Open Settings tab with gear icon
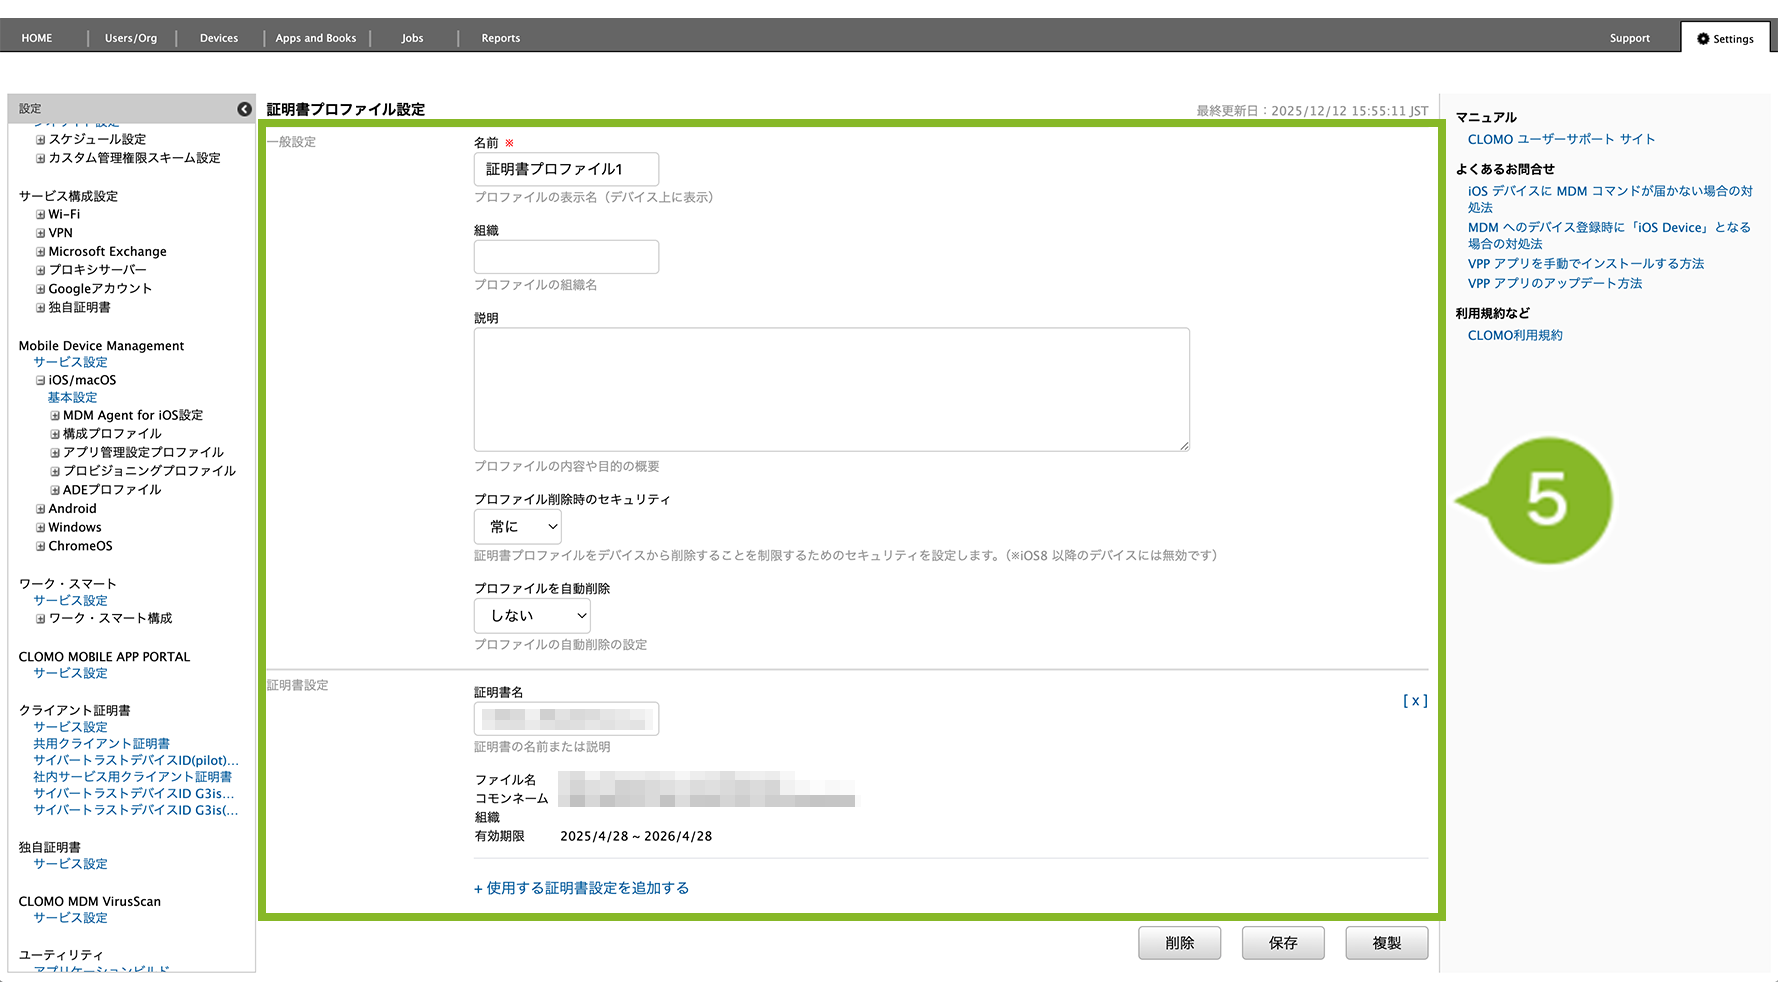This screenshot has height=1000, width=1778. click(1725, 39)
